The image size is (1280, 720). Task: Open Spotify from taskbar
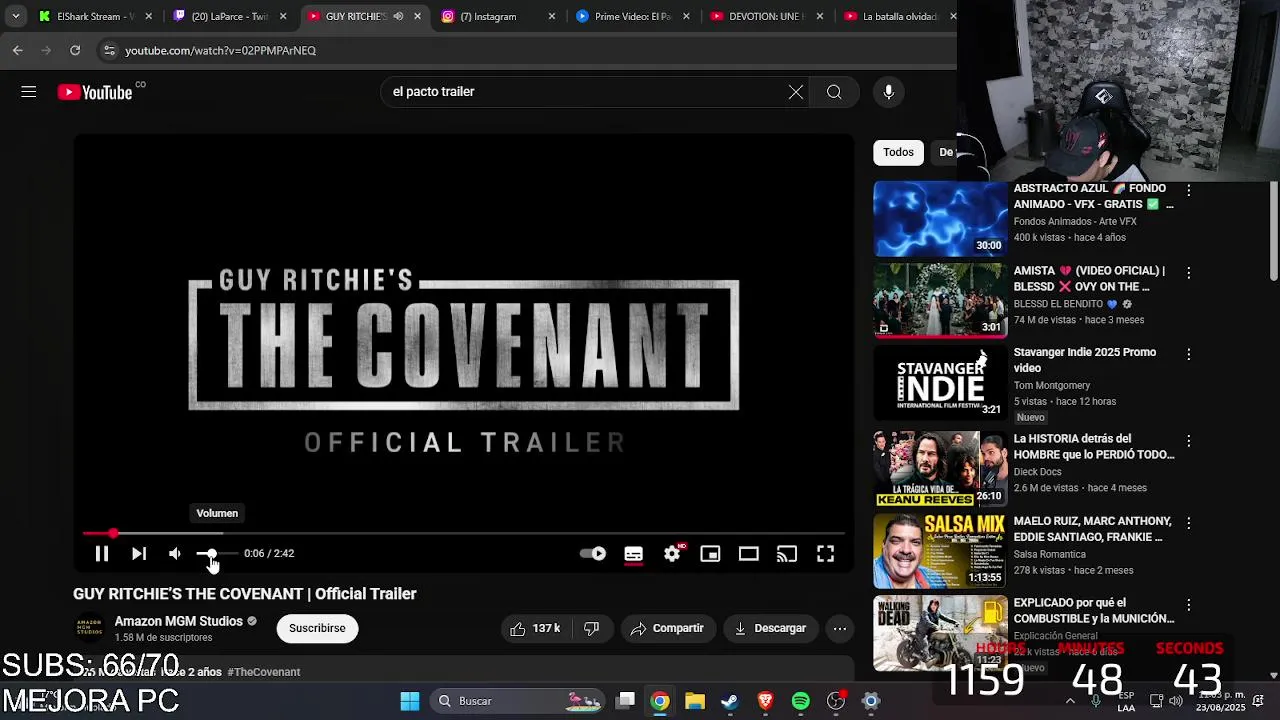coord(800,701)
